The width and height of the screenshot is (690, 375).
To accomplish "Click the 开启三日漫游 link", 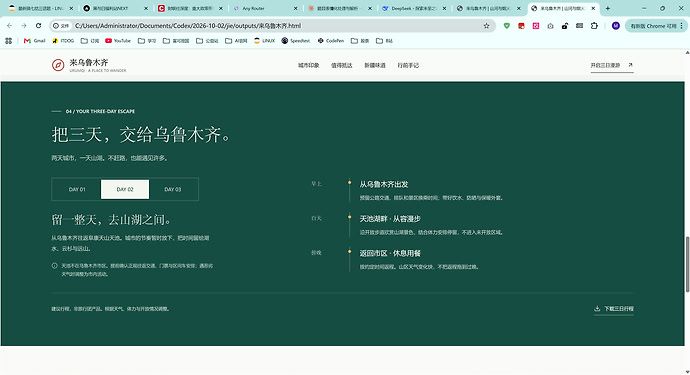I will pos(612,65).
